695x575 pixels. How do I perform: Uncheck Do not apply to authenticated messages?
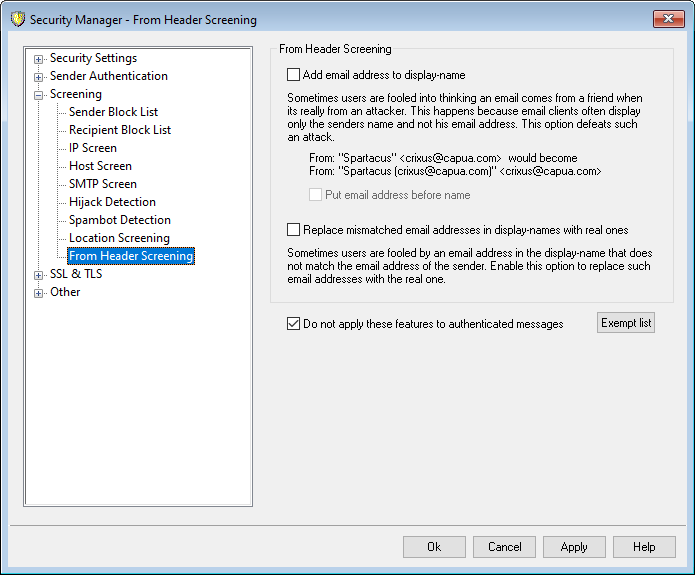point(293,324)
